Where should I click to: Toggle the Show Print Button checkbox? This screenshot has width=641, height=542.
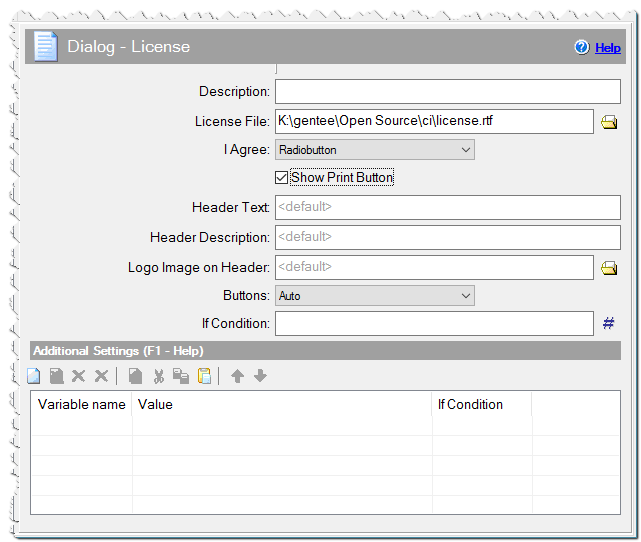pyautogui.click(x=281, y=177)
